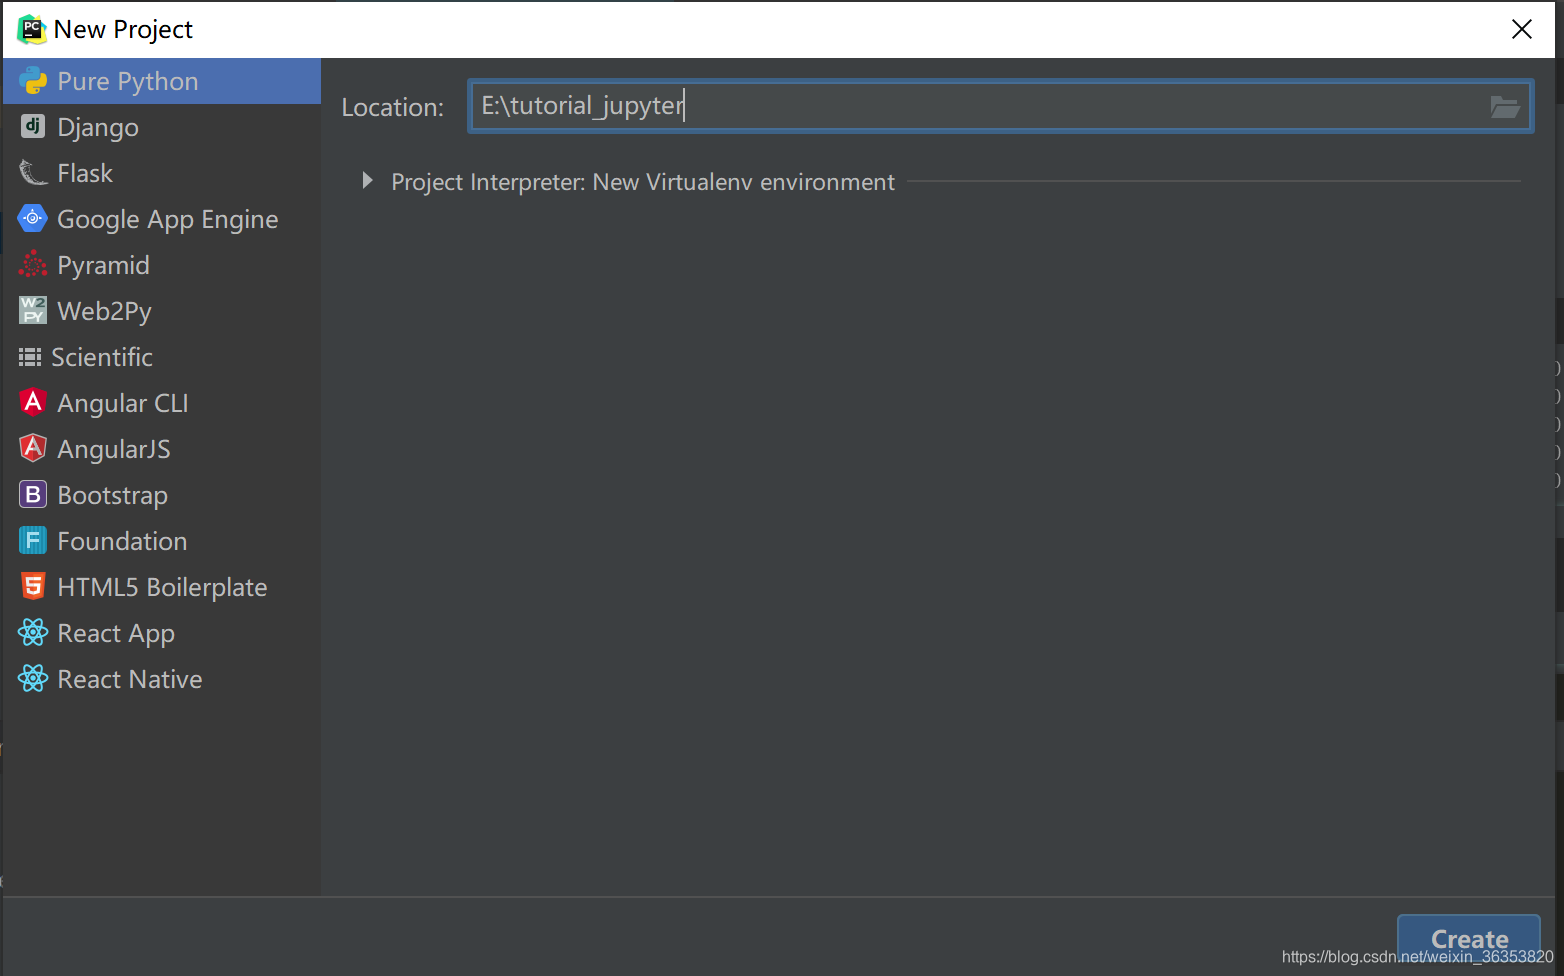Click the Flask horn icon
The height and width of the screenshot is (976, 1564).
(x=33, y=173)
